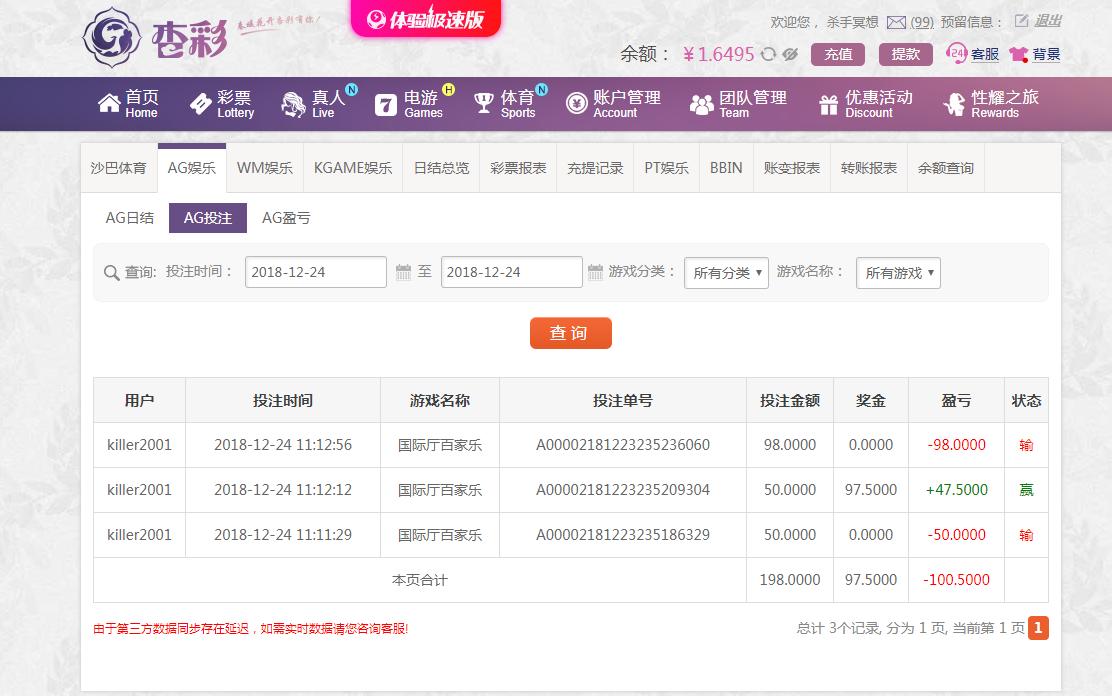
Task: Click the end date input field
Action: pos(511,272)
